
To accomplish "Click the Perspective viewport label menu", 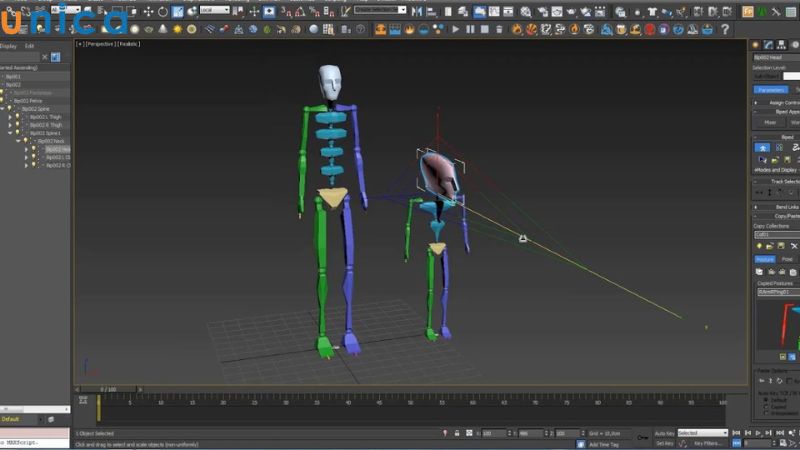I will 99,44.
